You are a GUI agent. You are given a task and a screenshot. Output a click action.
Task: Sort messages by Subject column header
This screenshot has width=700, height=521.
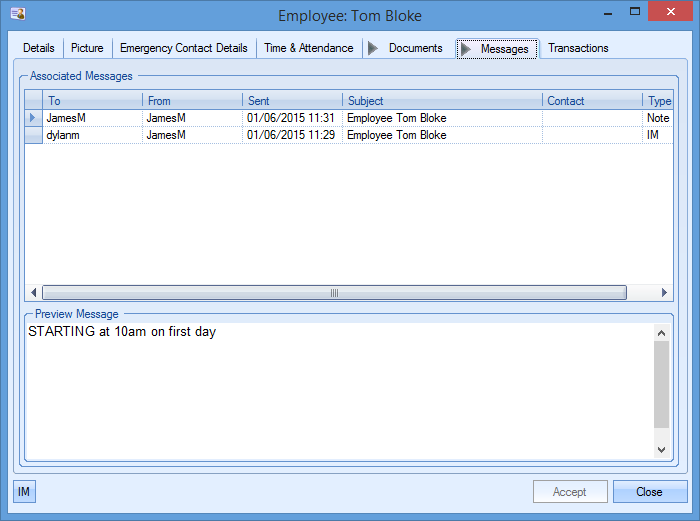tap(442, 101)
